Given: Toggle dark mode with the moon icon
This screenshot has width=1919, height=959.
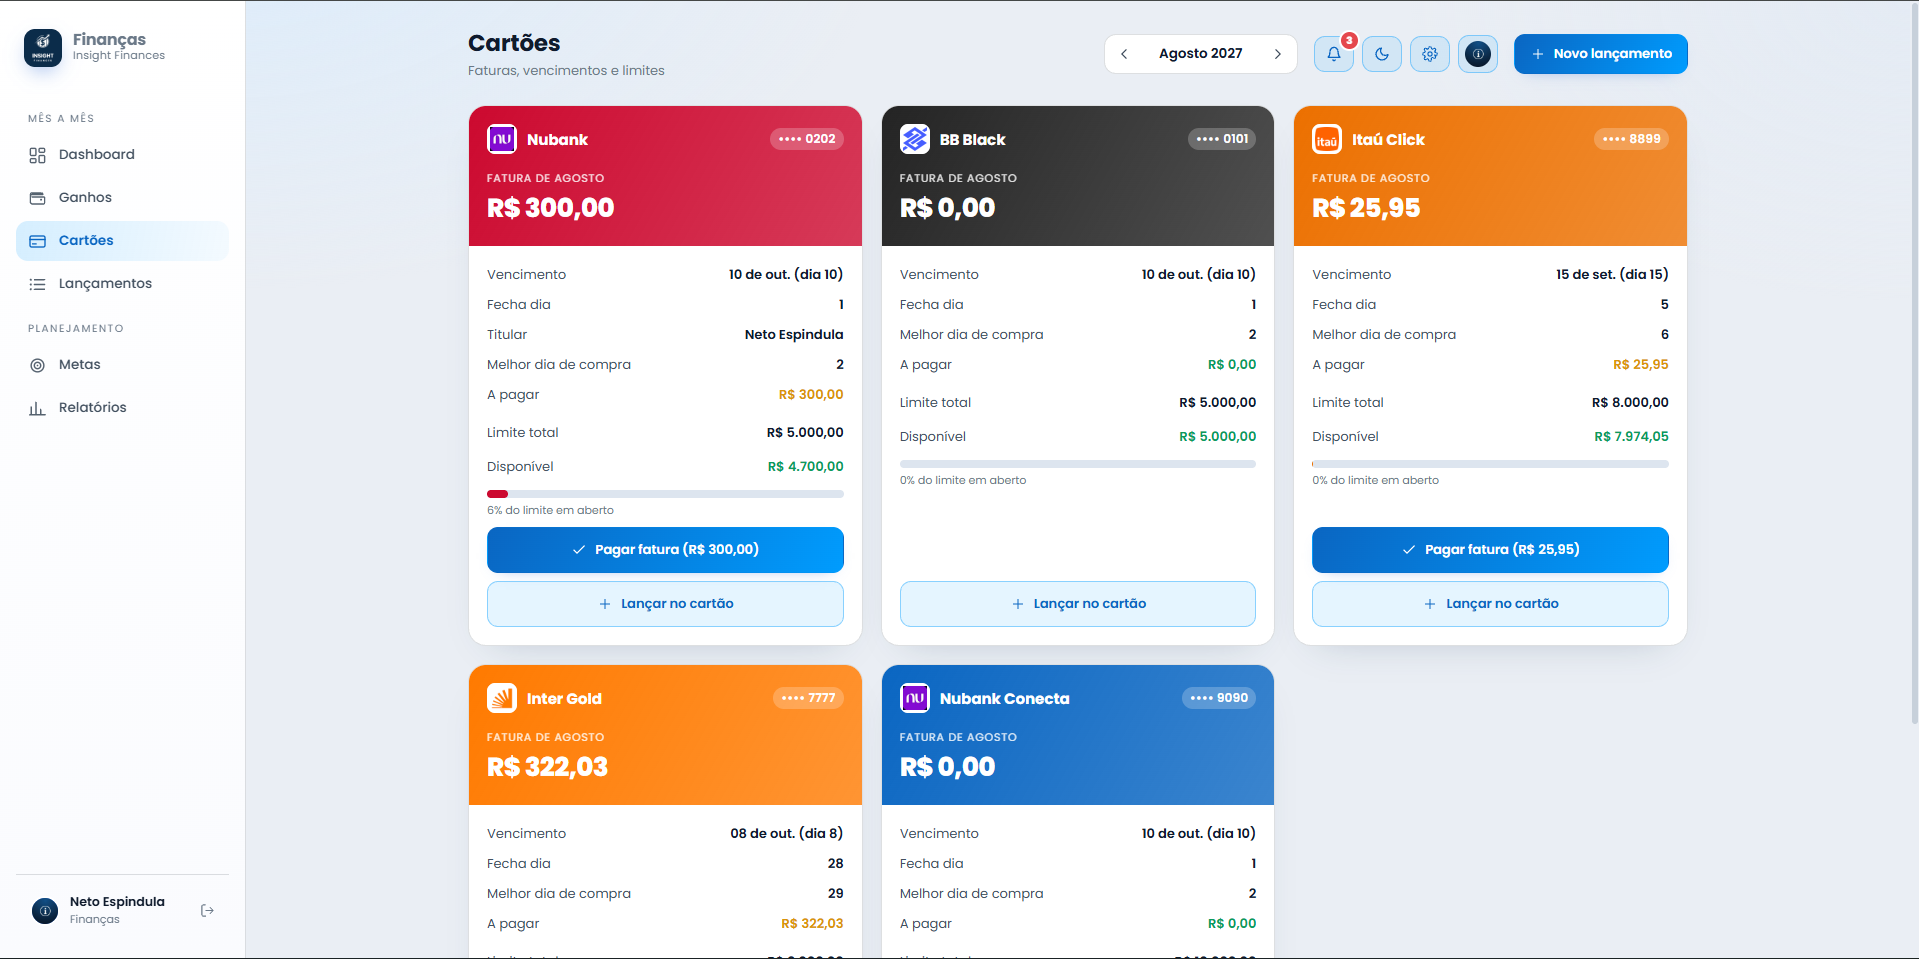Looking at the screenshot, I should tap(1382, 54).
